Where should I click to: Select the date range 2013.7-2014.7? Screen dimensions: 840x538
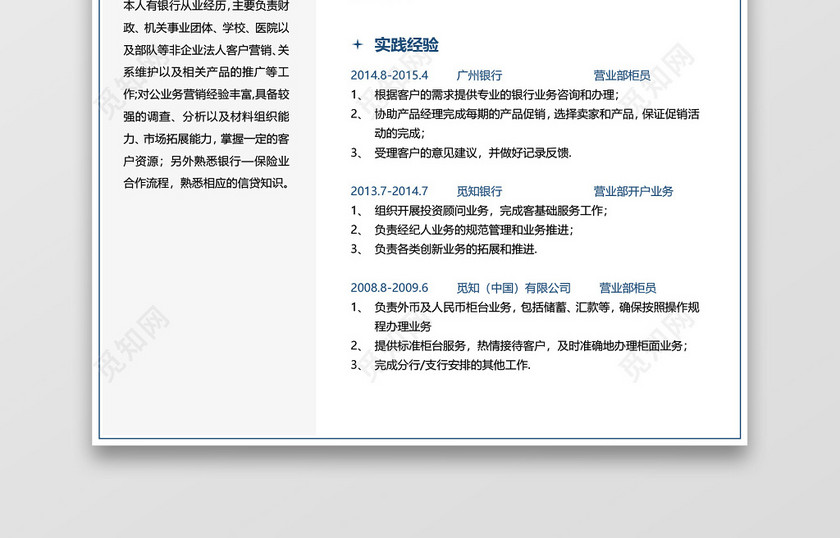tap(389, 191)
